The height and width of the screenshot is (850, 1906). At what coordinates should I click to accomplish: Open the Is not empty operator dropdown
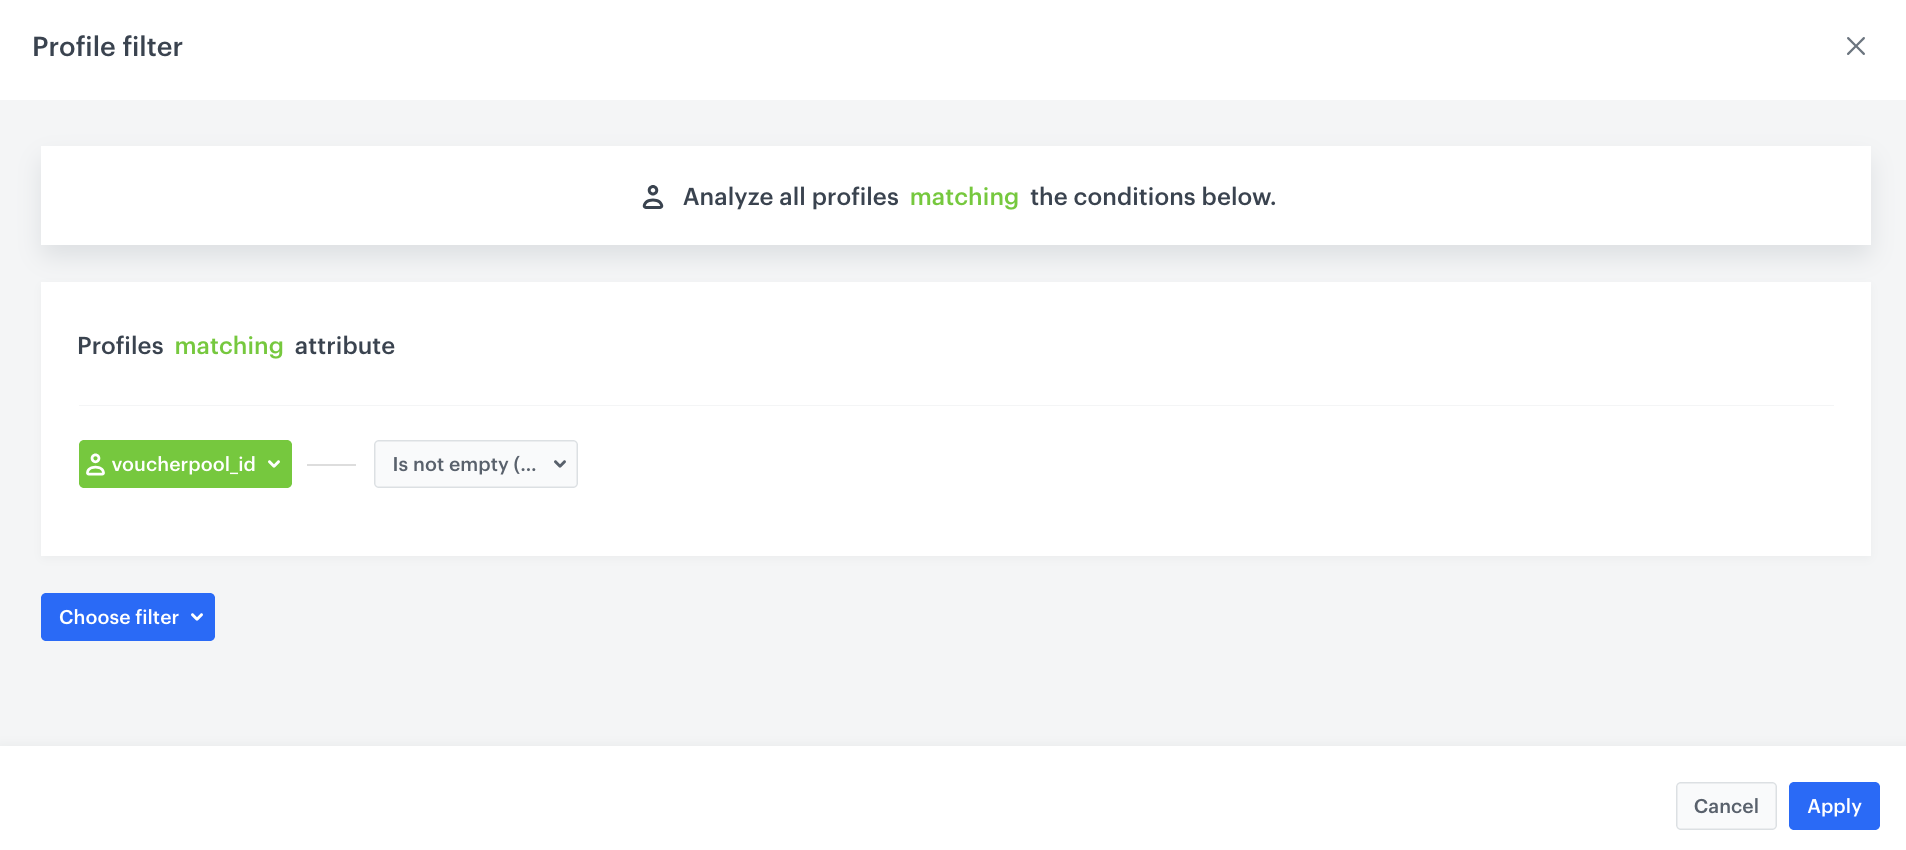point(475,463)
